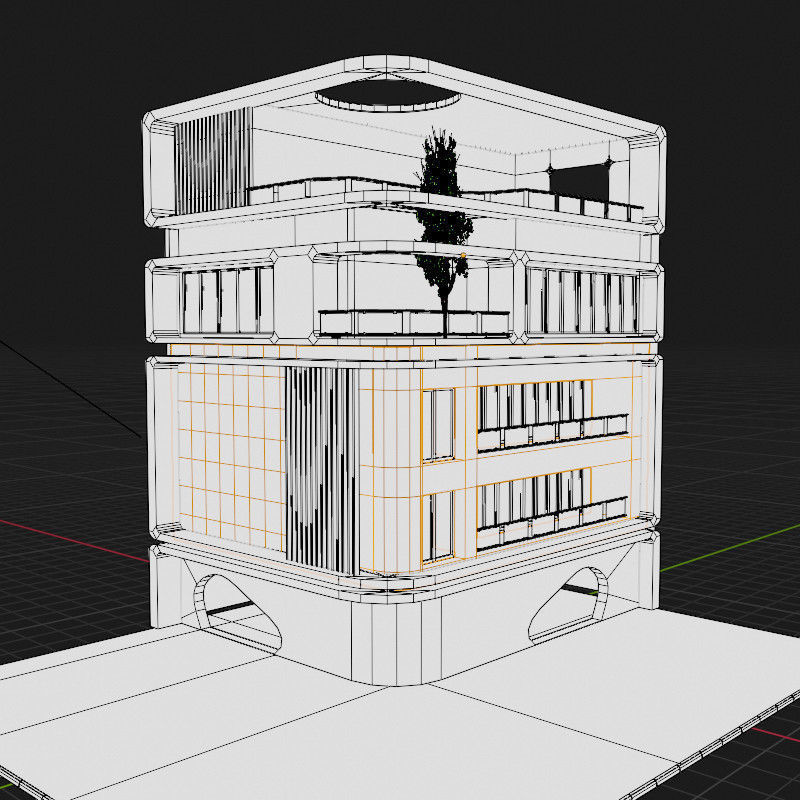Select the white ground plane under the building

click(x=400, y=714)
